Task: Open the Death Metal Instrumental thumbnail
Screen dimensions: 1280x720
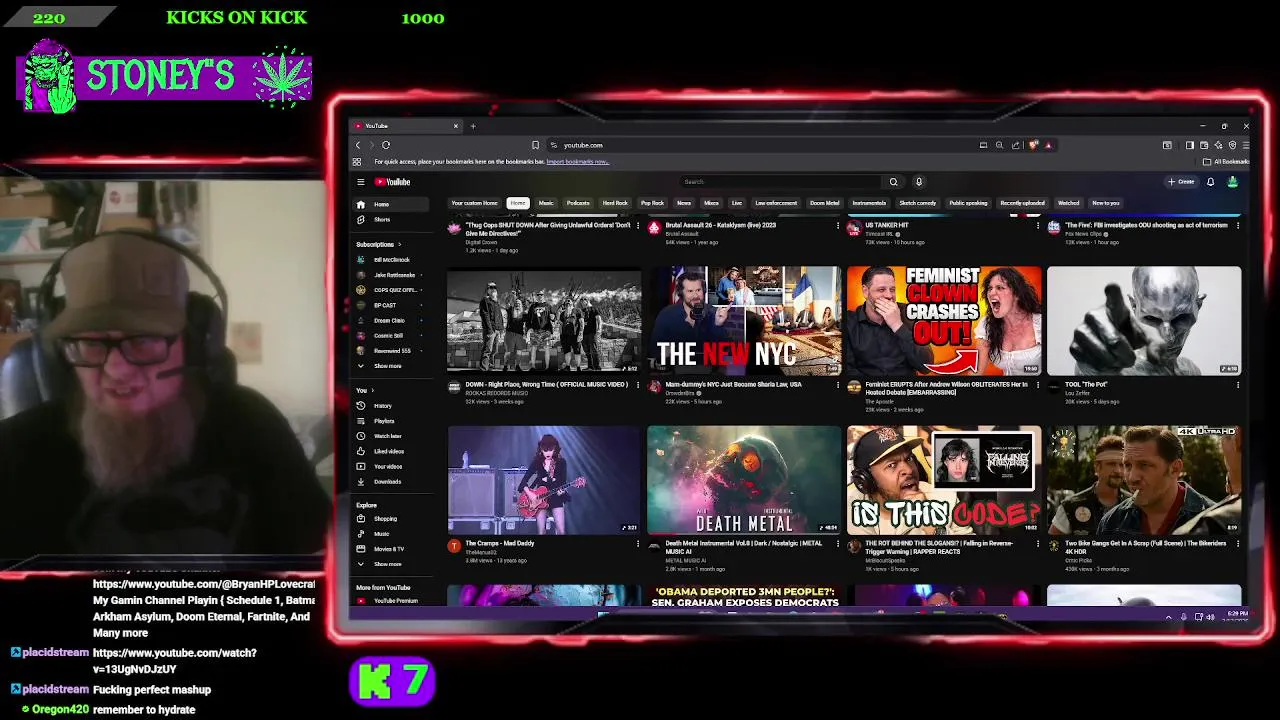Action: (744, 480)
